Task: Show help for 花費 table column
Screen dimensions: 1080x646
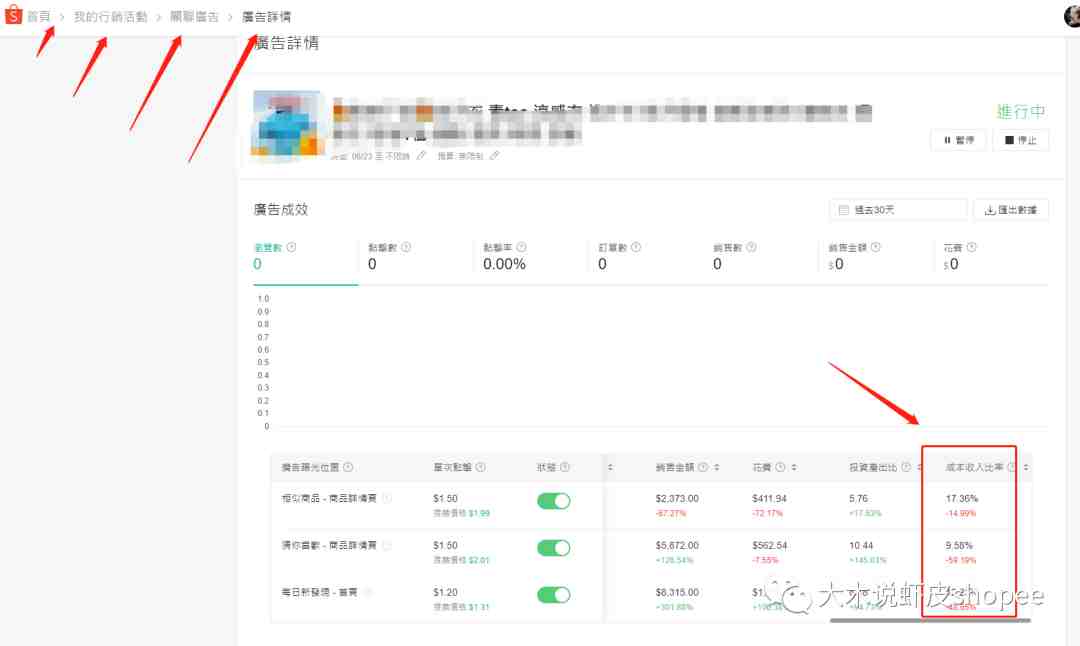Action: click(x=780, y=467)
